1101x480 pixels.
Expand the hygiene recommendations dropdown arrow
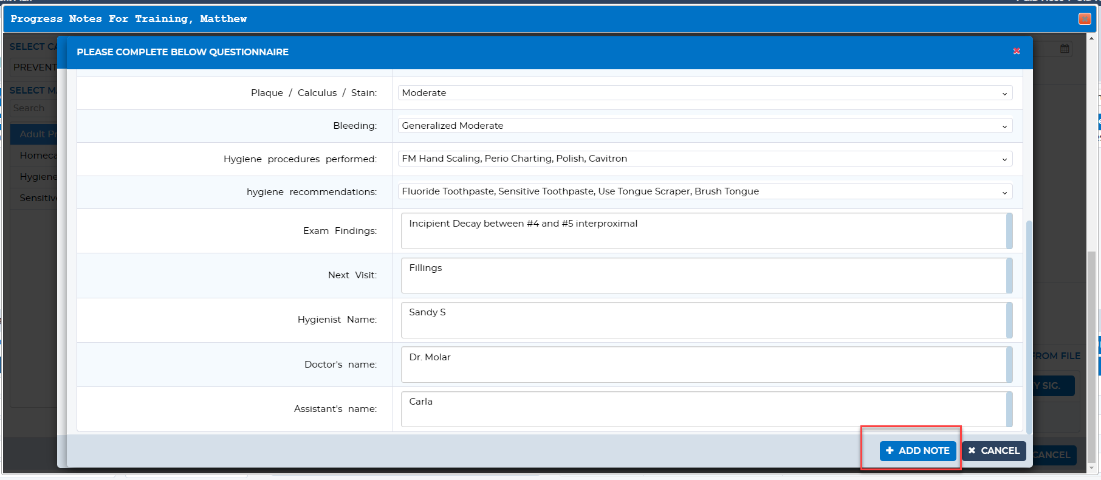[1005, 192]
